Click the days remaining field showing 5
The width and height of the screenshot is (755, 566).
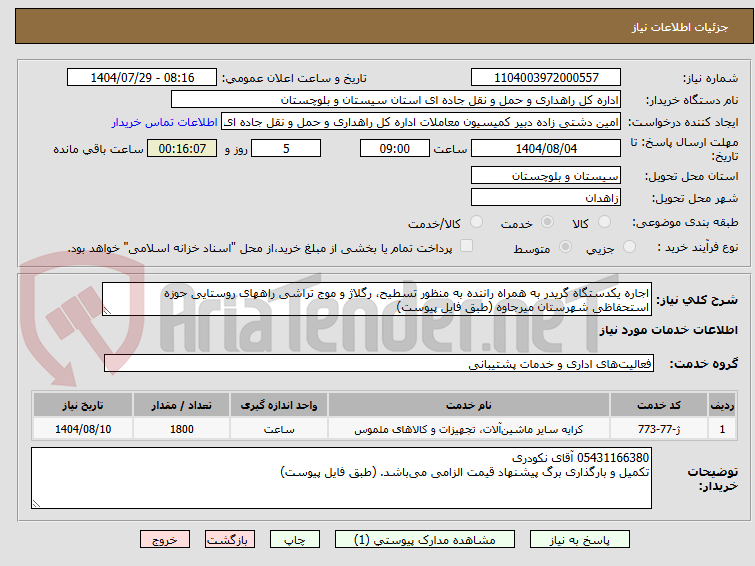coord(286,148)
